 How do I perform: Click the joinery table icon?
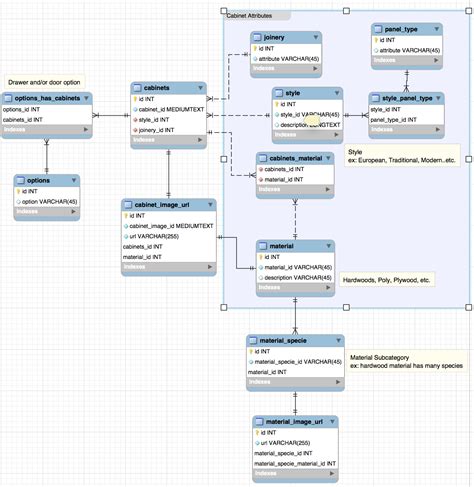(257, 38)
